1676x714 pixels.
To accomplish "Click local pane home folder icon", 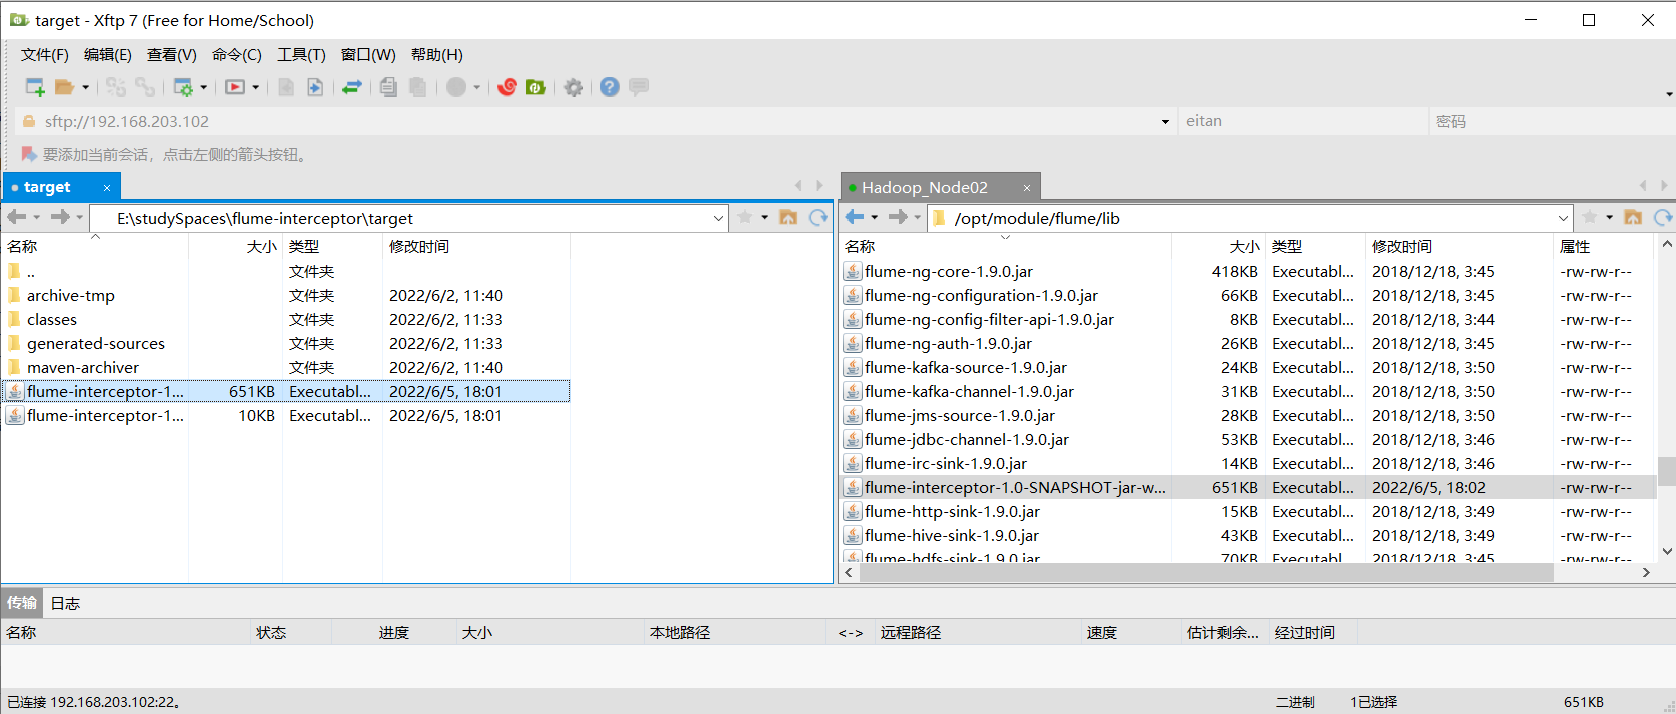I will 788,217.
